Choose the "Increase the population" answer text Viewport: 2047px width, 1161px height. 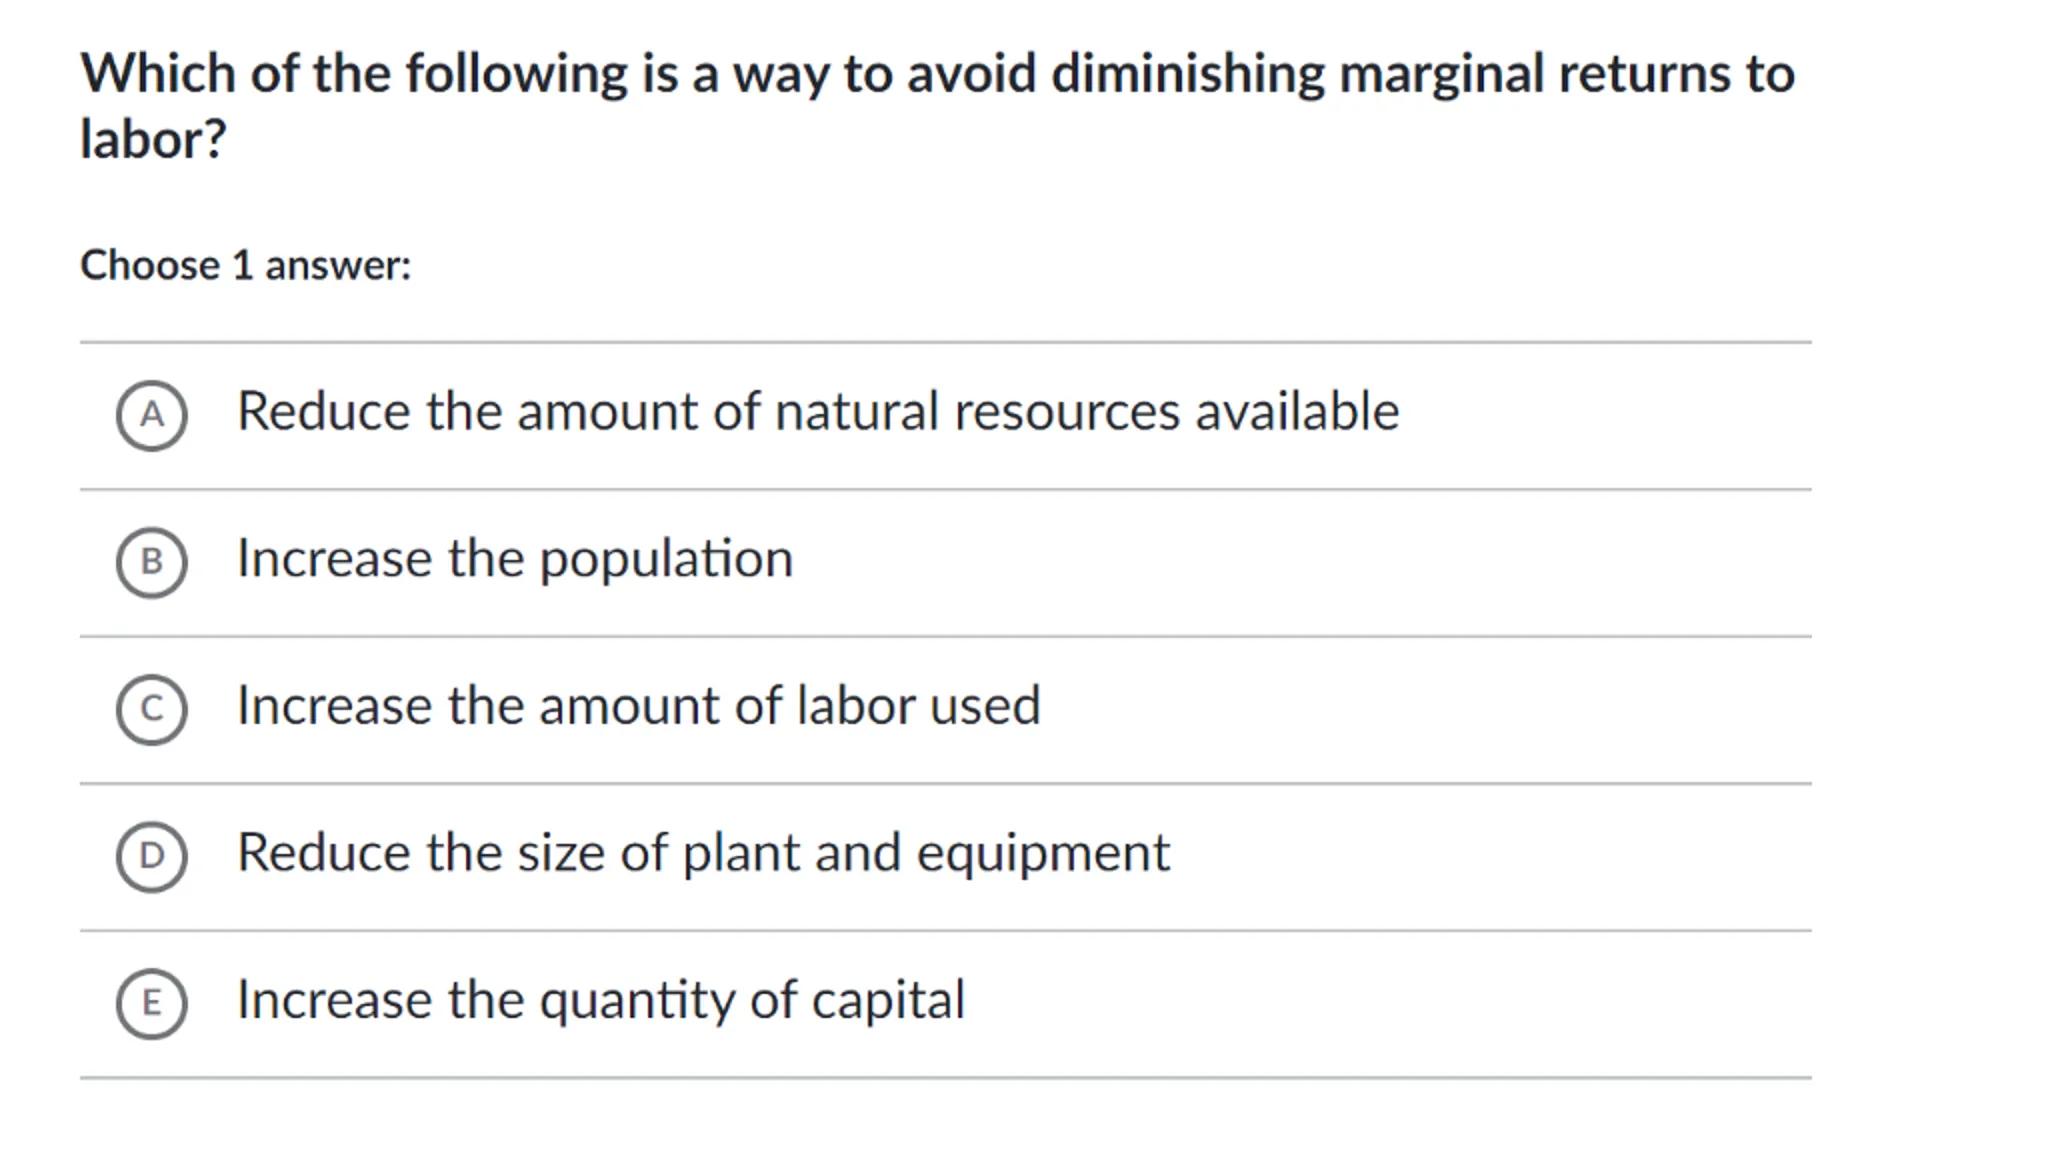pyautogui.click(x=514, y=559)
